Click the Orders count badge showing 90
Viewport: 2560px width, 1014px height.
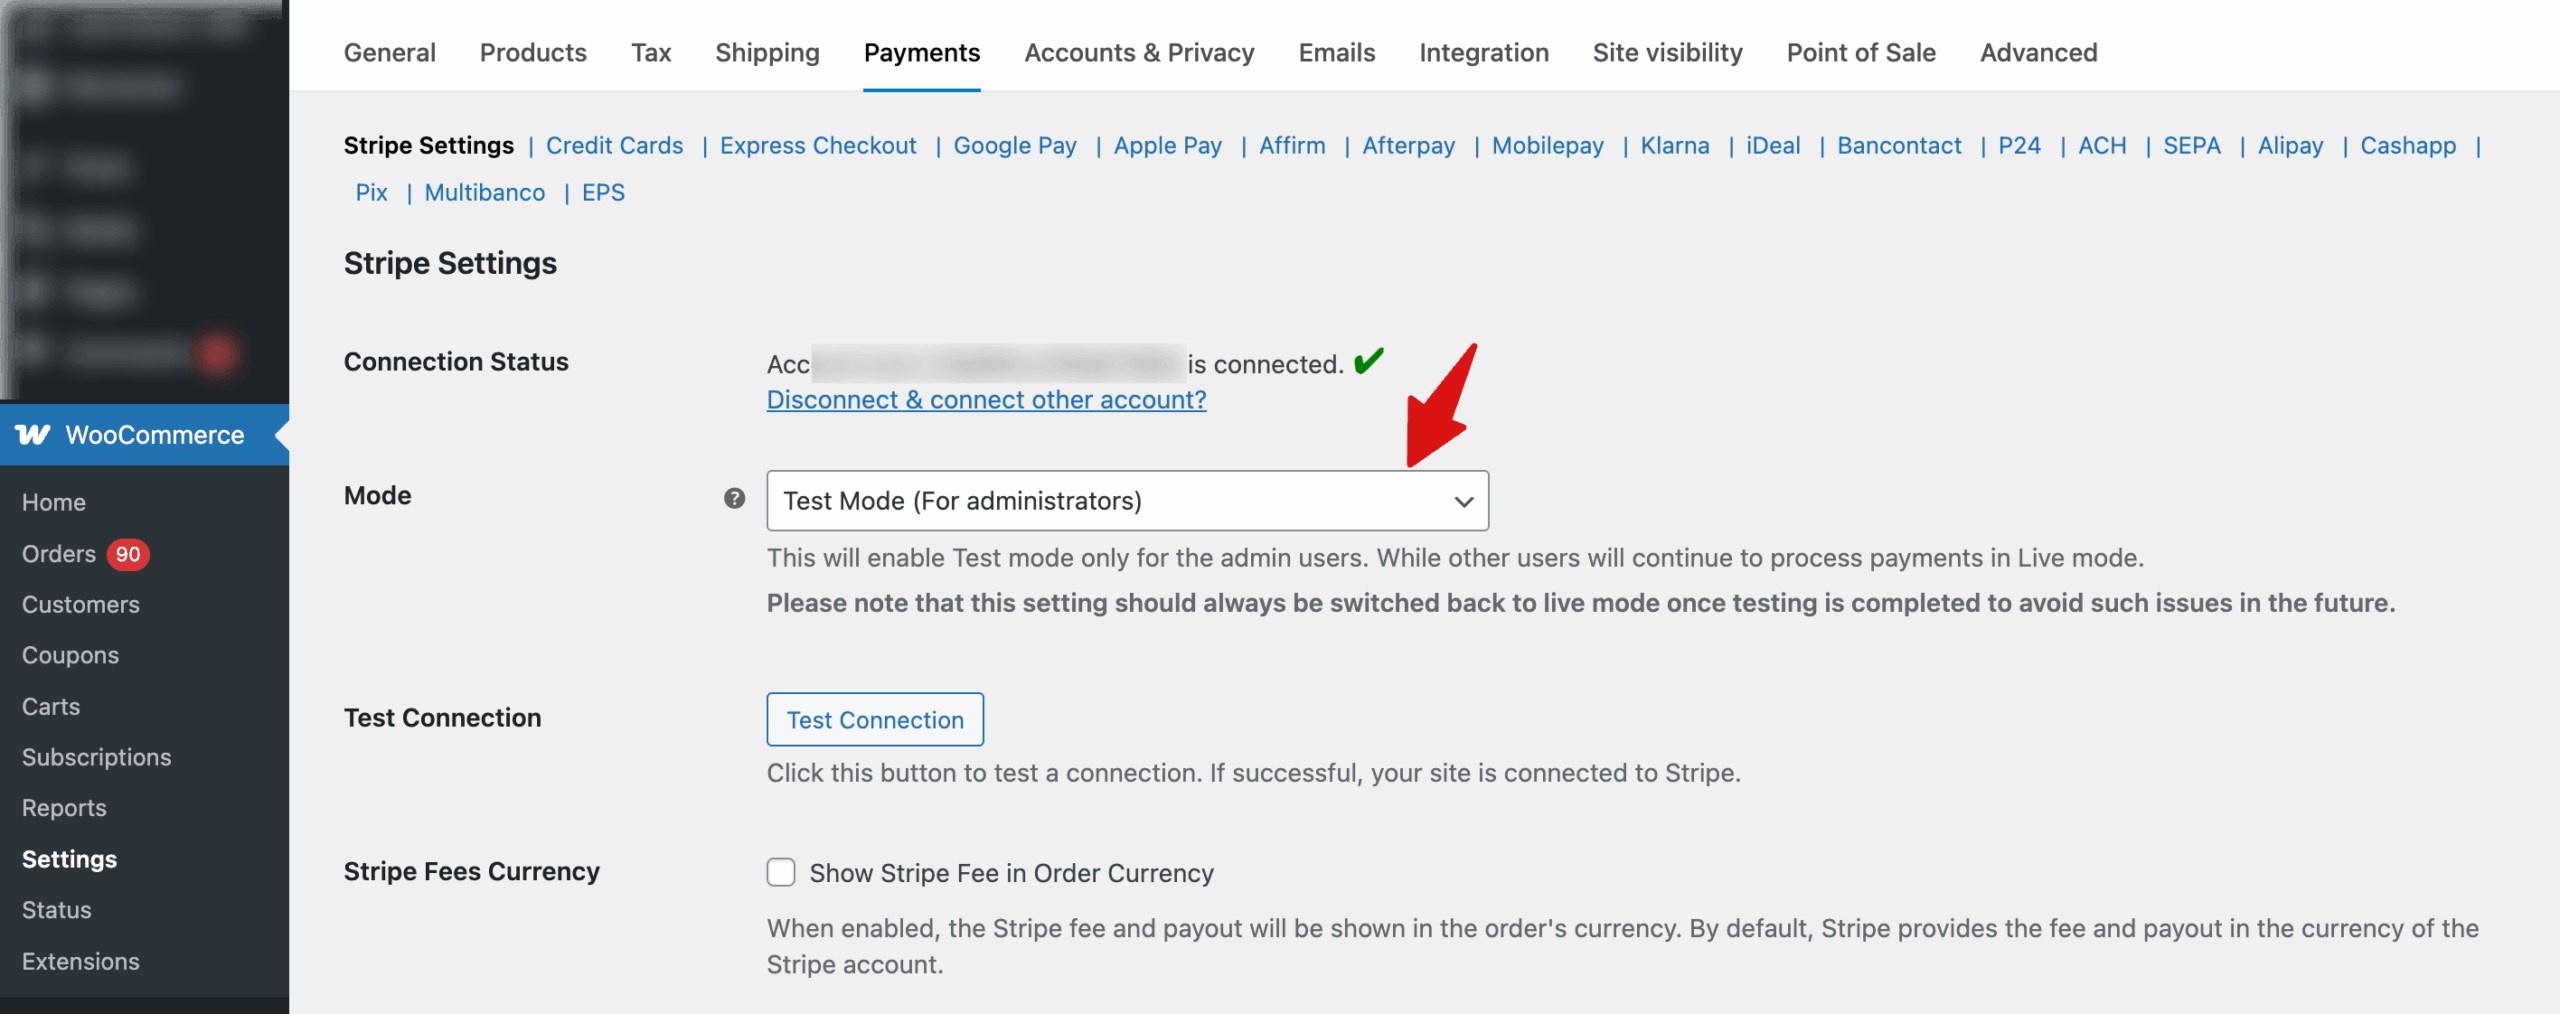(128, 553)
